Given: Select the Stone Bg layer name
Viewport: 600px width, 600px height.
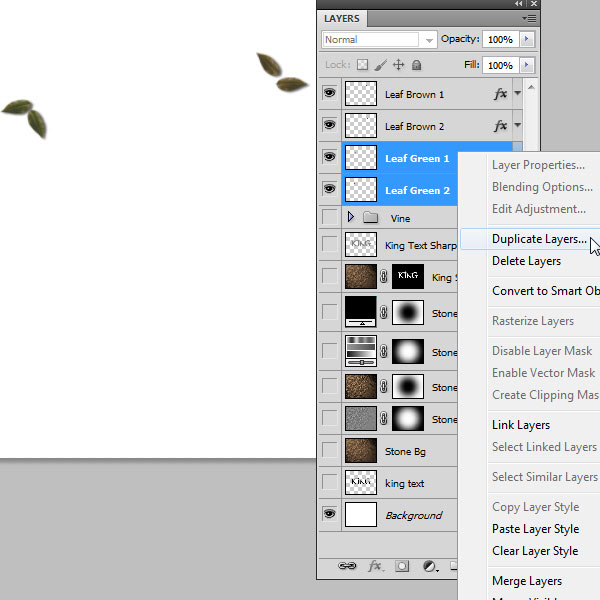Looking at the screenshot, I should (405, 452).
